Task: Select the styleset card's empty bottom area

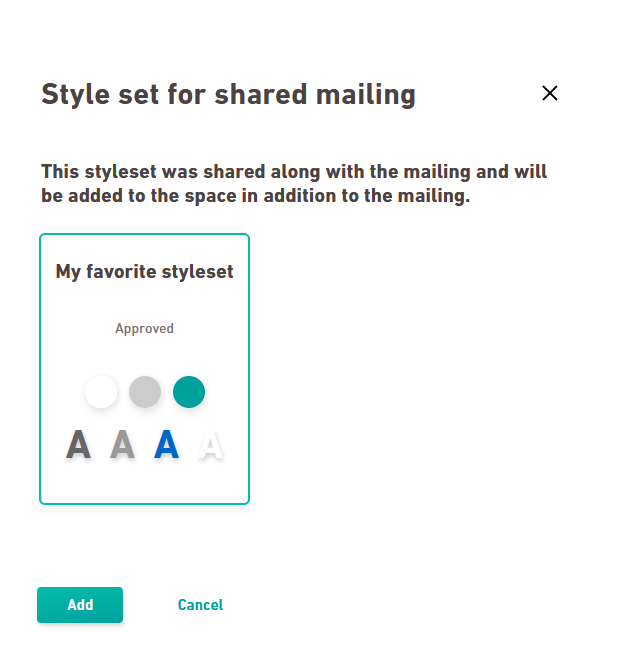Action: tap(144, 483)
